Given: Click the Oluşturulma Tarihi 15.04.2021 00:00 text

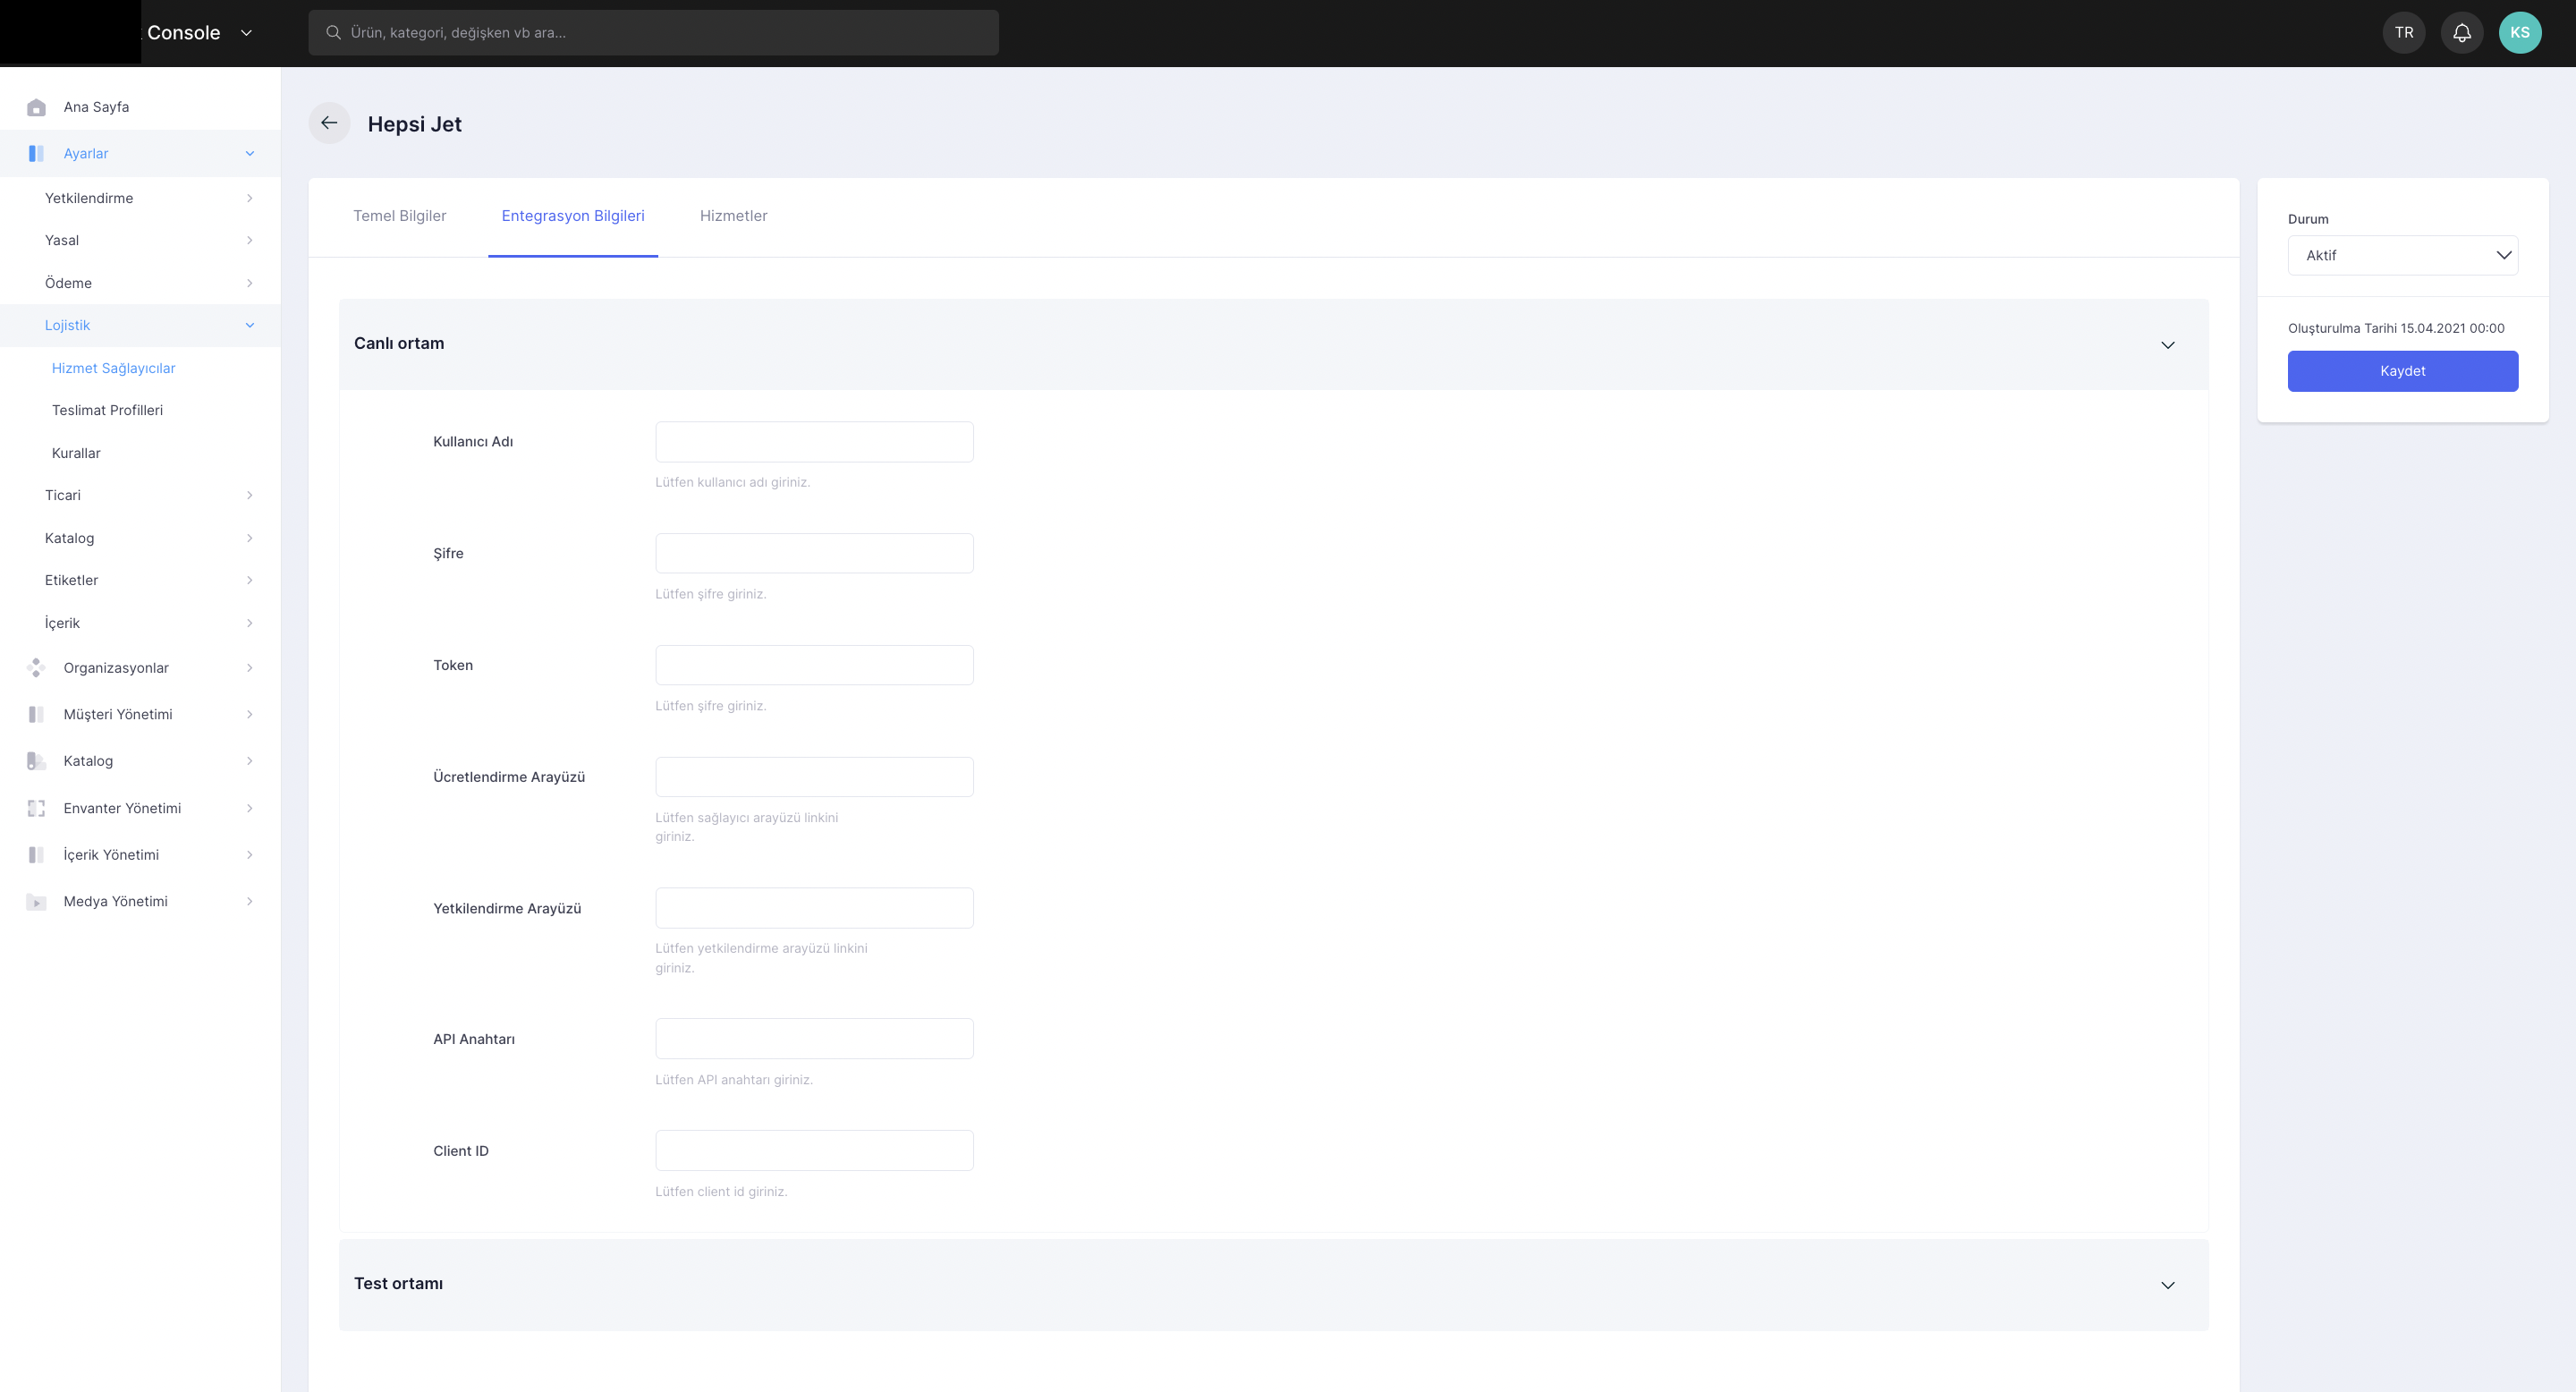Looking at the screenshot, I should click(x=2396, y=328).
